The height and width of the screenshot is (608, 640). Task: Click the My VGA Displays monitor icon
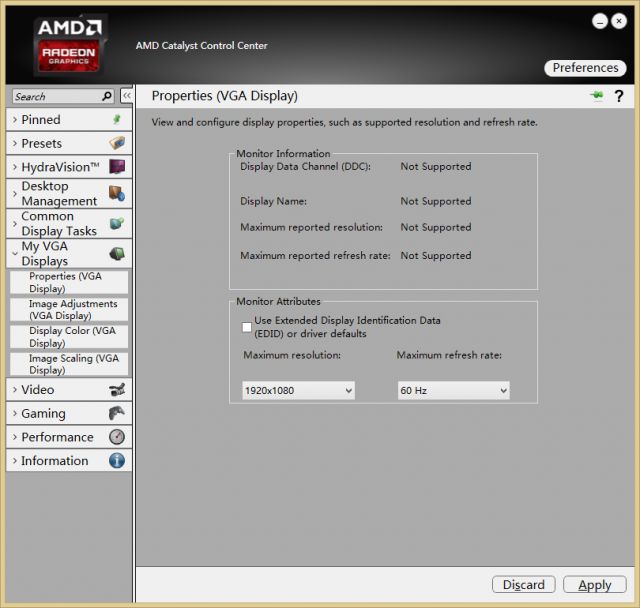click(117, 253)
